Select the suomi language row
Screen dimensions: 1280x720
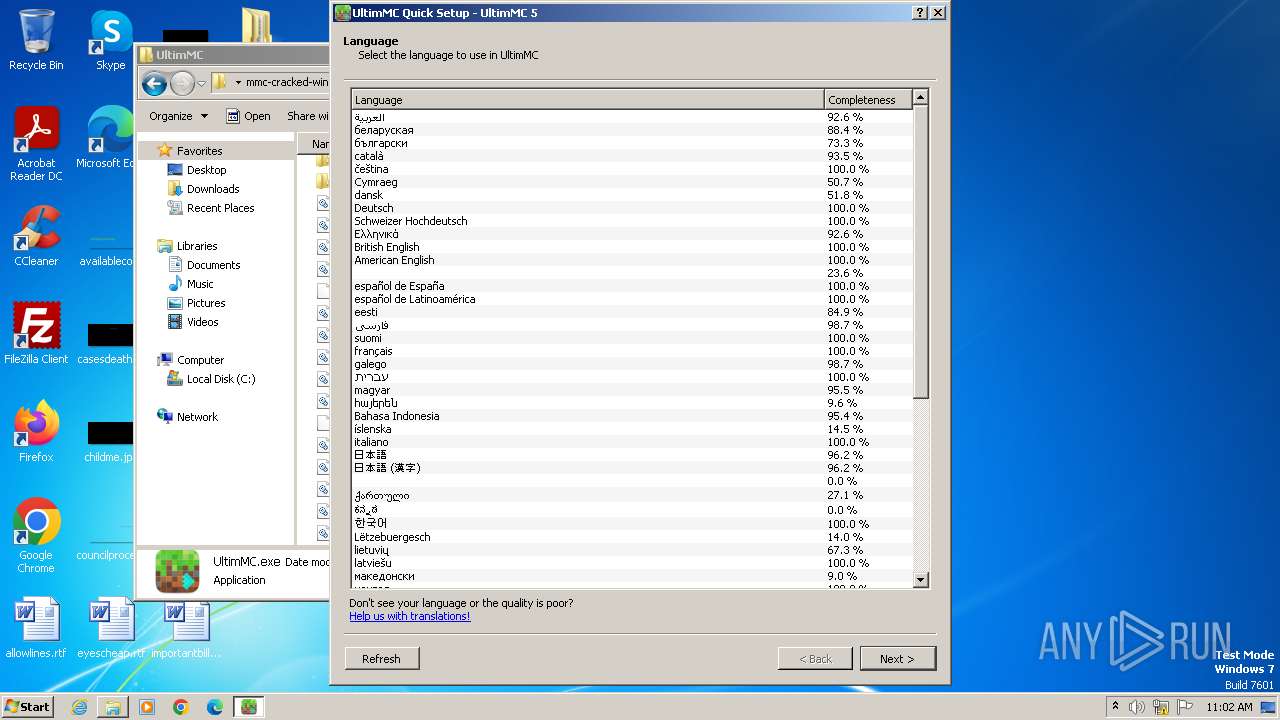coord(632,338)
